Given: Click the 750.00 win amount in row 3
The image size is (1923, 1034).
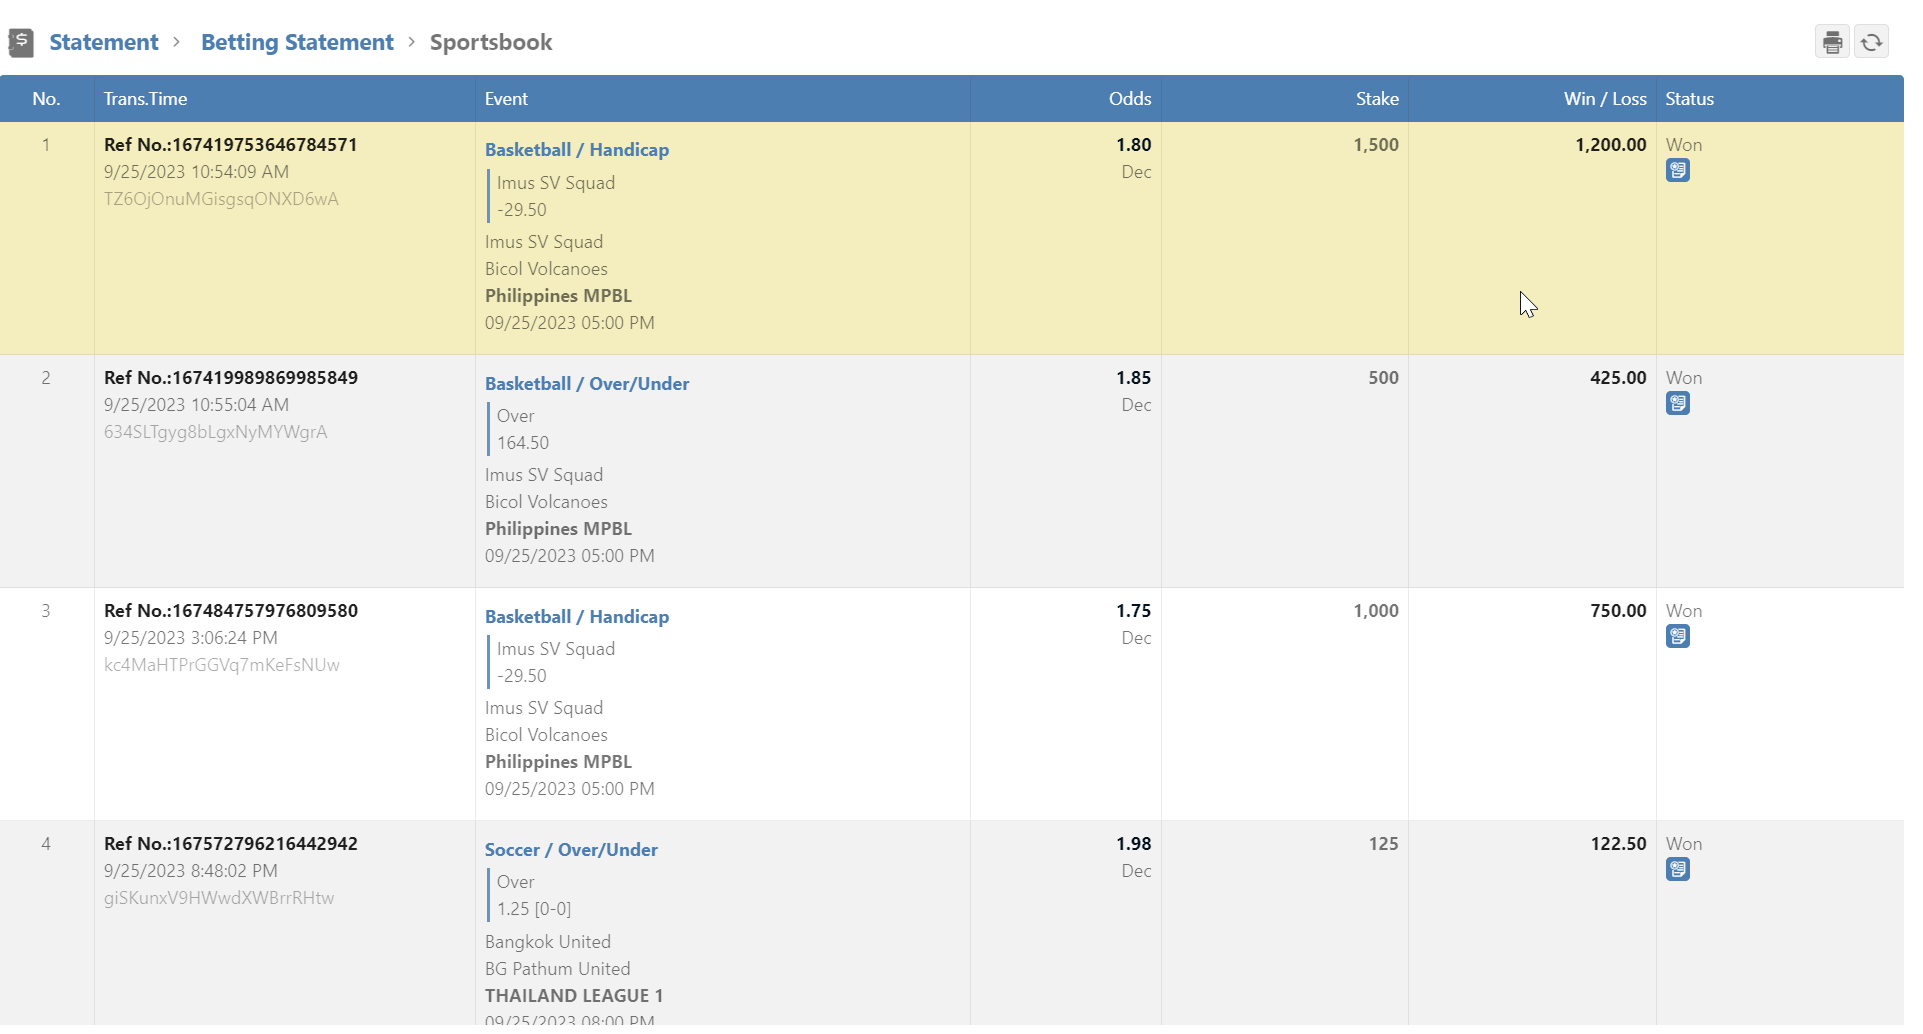Looking at the screenshot, I should click(x=1617, y=611).
